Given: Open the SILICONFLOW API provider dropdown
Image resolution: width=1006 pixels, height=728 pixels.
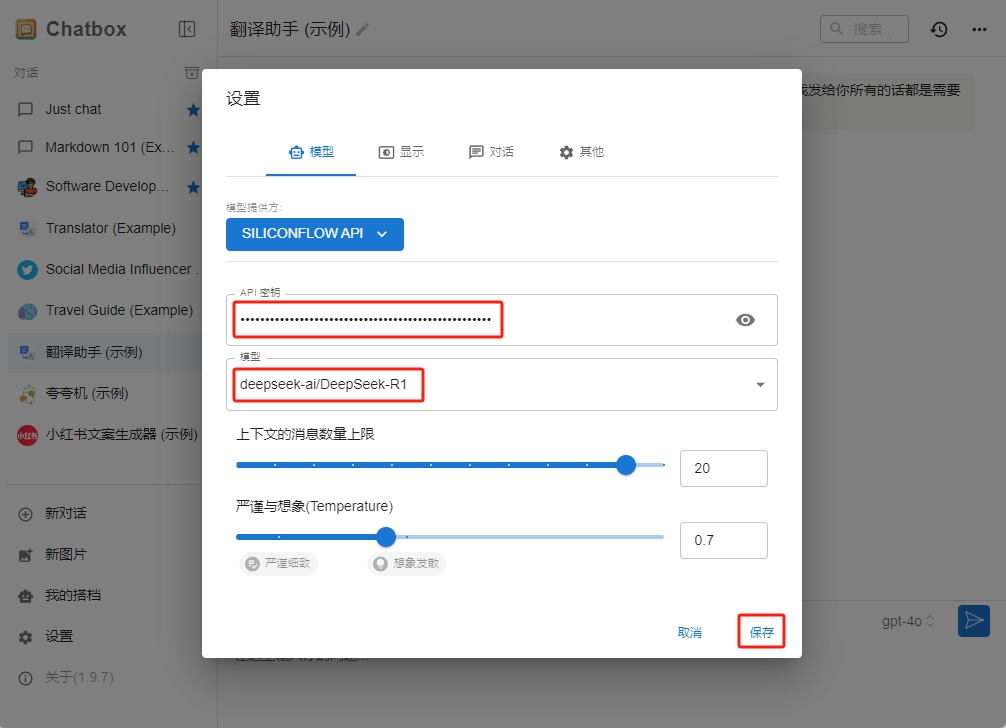Looking at the screenshot, I should [x=314, y=234].
